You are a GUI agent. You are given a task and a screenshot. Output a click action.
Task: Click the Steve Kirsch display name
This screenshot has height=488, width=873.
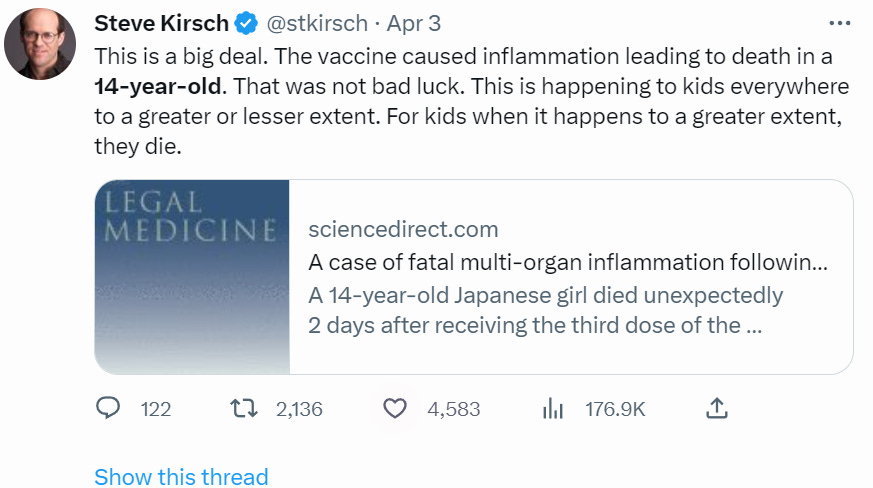coord(161,22)
